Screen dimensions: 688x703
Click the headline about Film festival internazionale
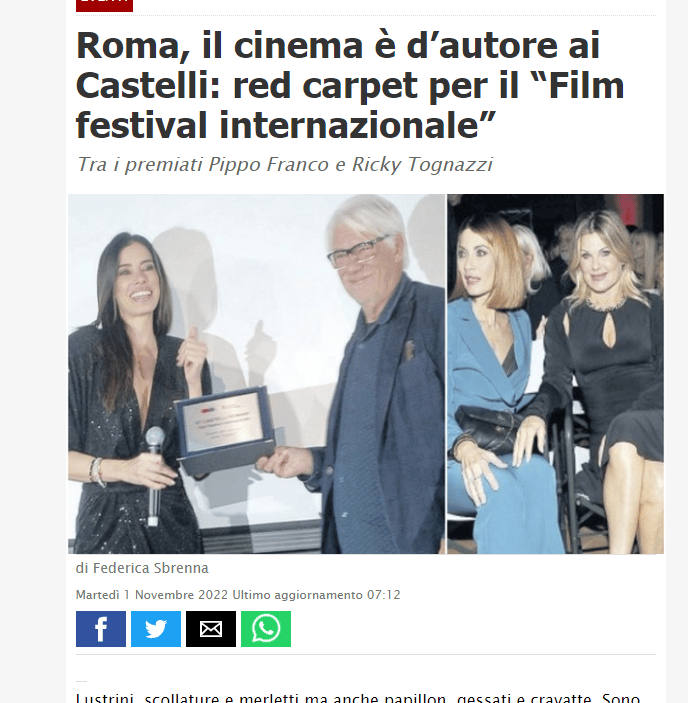pos(350,85)
